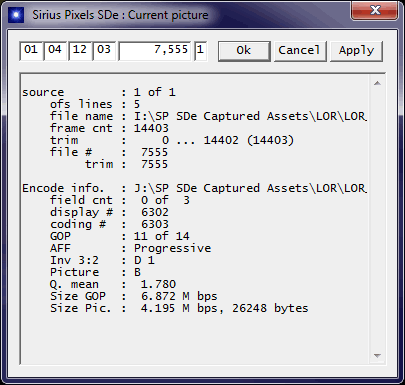This screenshot has width=405, height=385.
Task: Click the Apply button
Action: [x=356, y=51]
